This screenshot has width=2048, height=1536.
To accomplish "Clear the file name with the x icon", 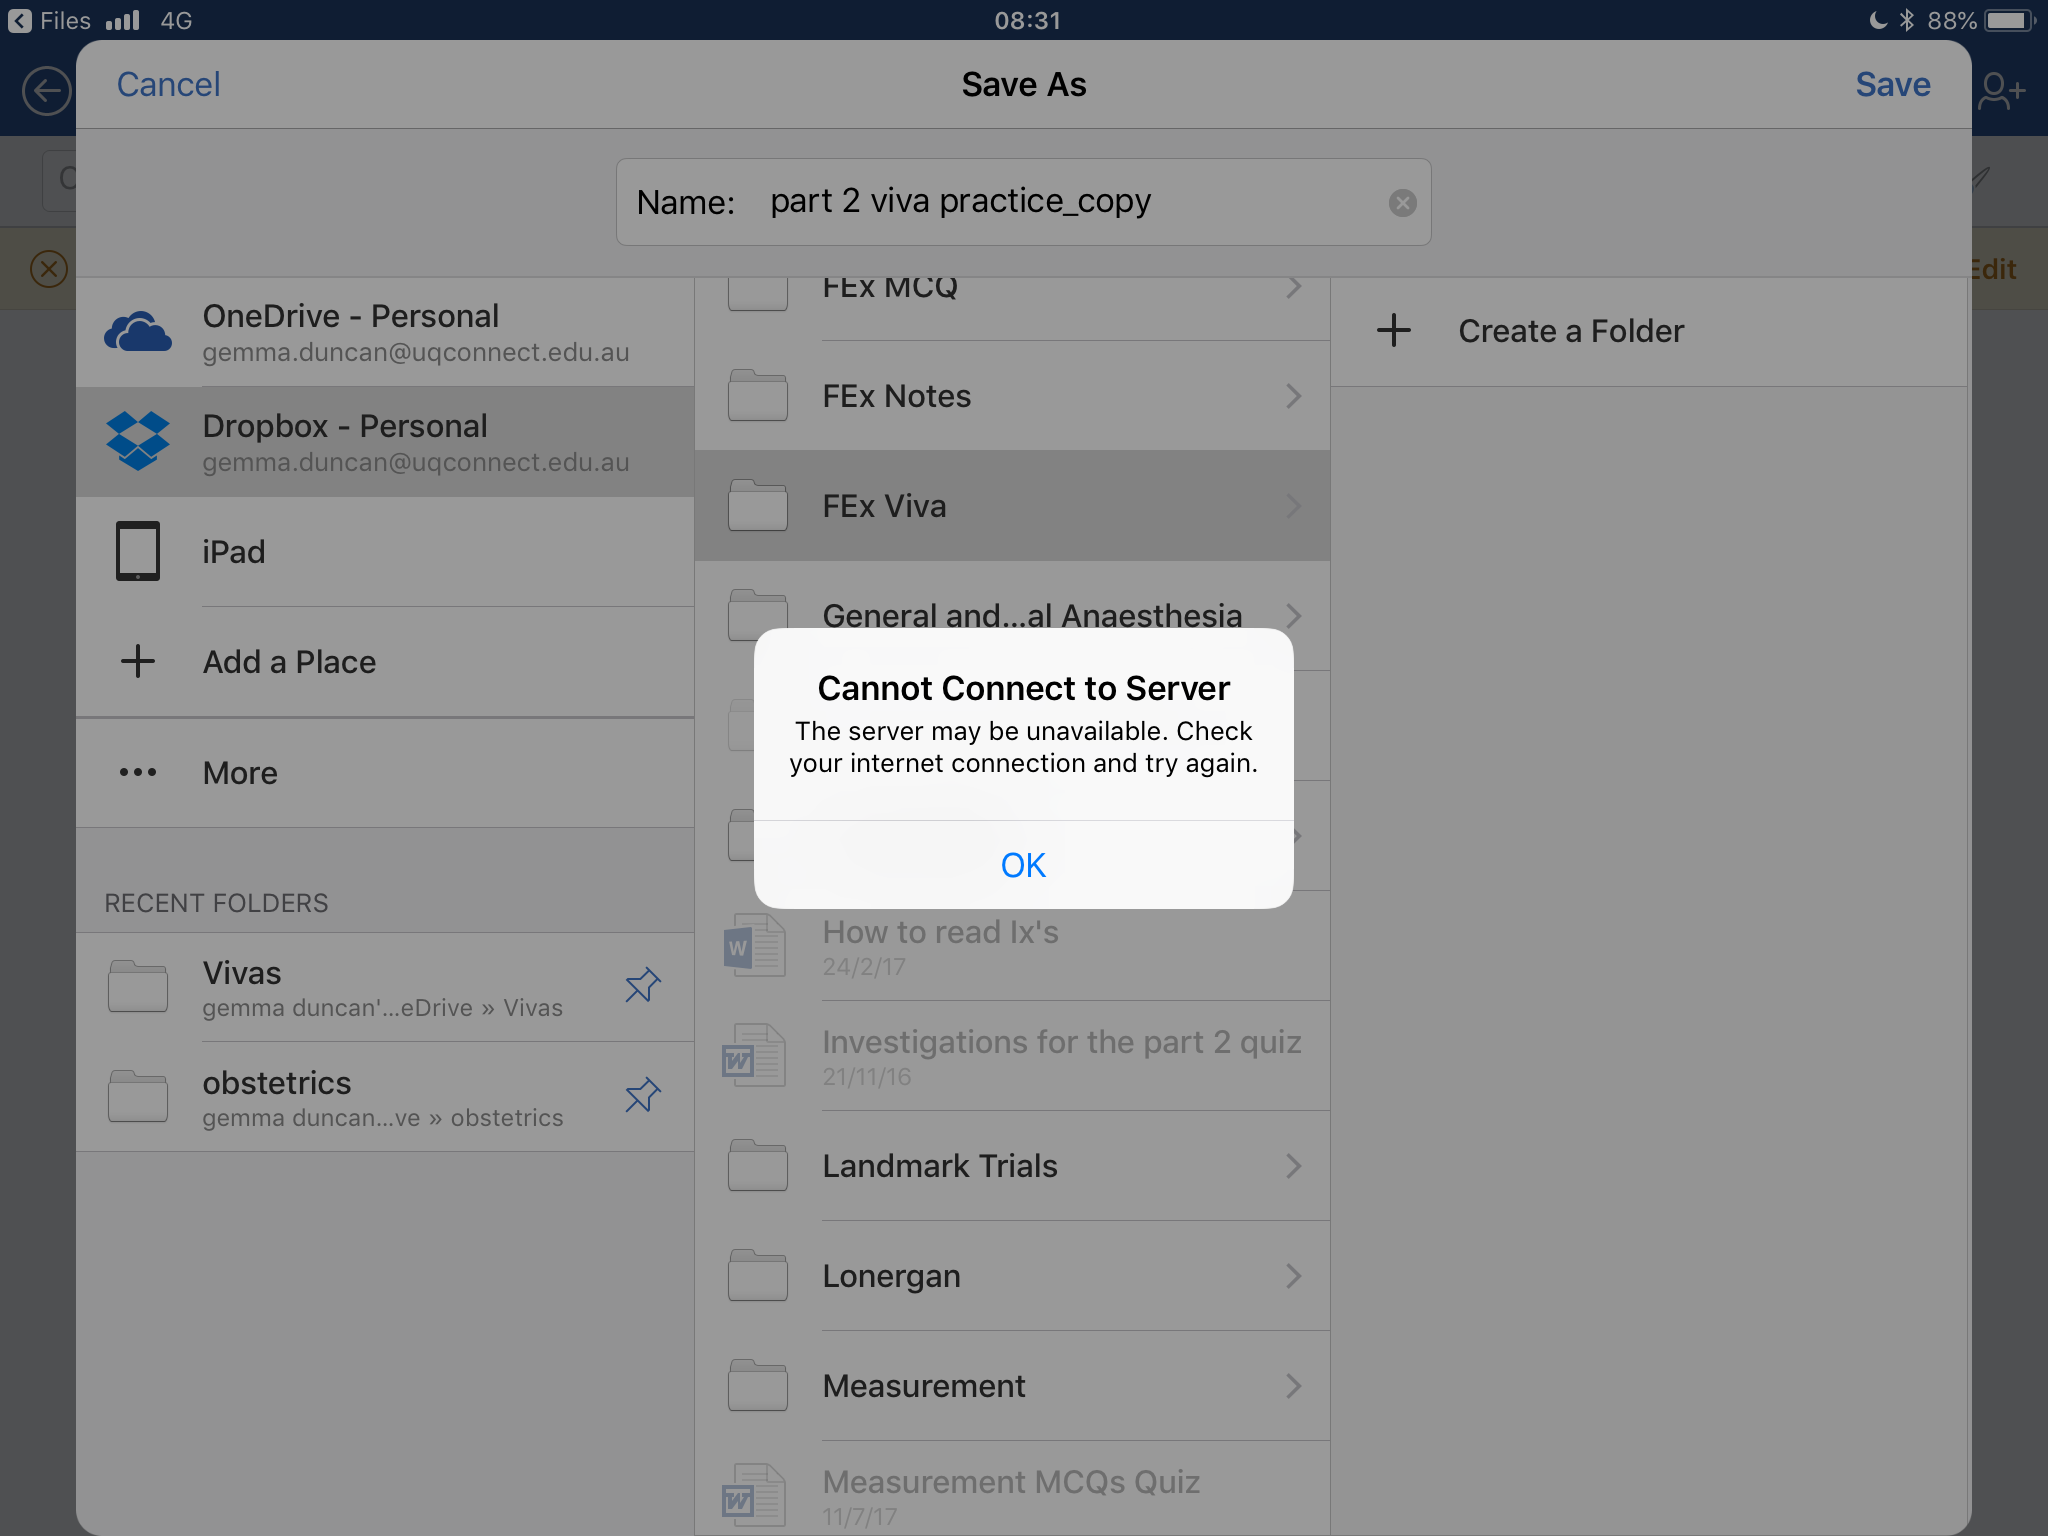I will tap(1402, 203).
